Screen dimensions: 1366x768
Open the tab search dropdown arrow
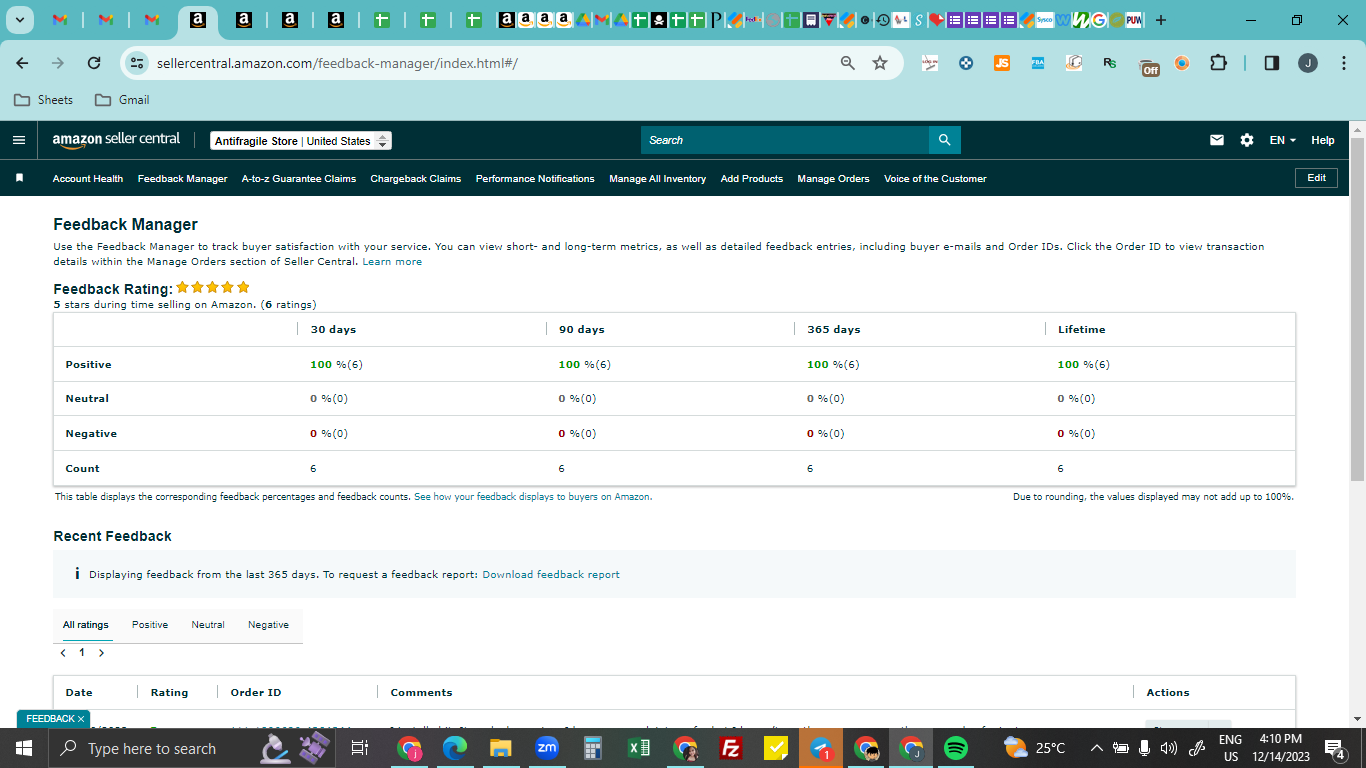pyautogui.click(x=19, y=20)
